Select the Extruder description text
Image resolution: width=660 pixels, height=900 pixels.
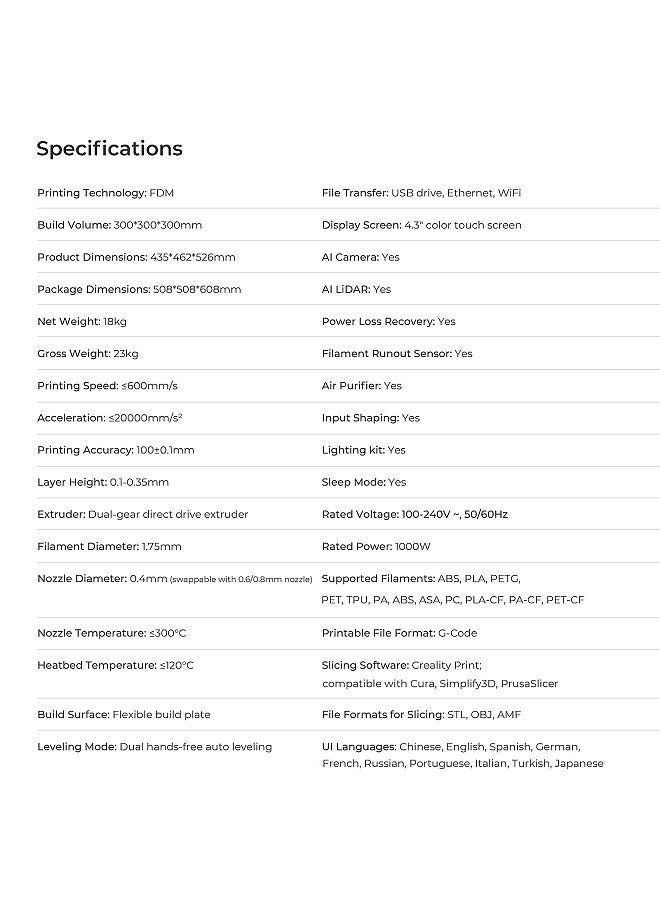[142, 514]
